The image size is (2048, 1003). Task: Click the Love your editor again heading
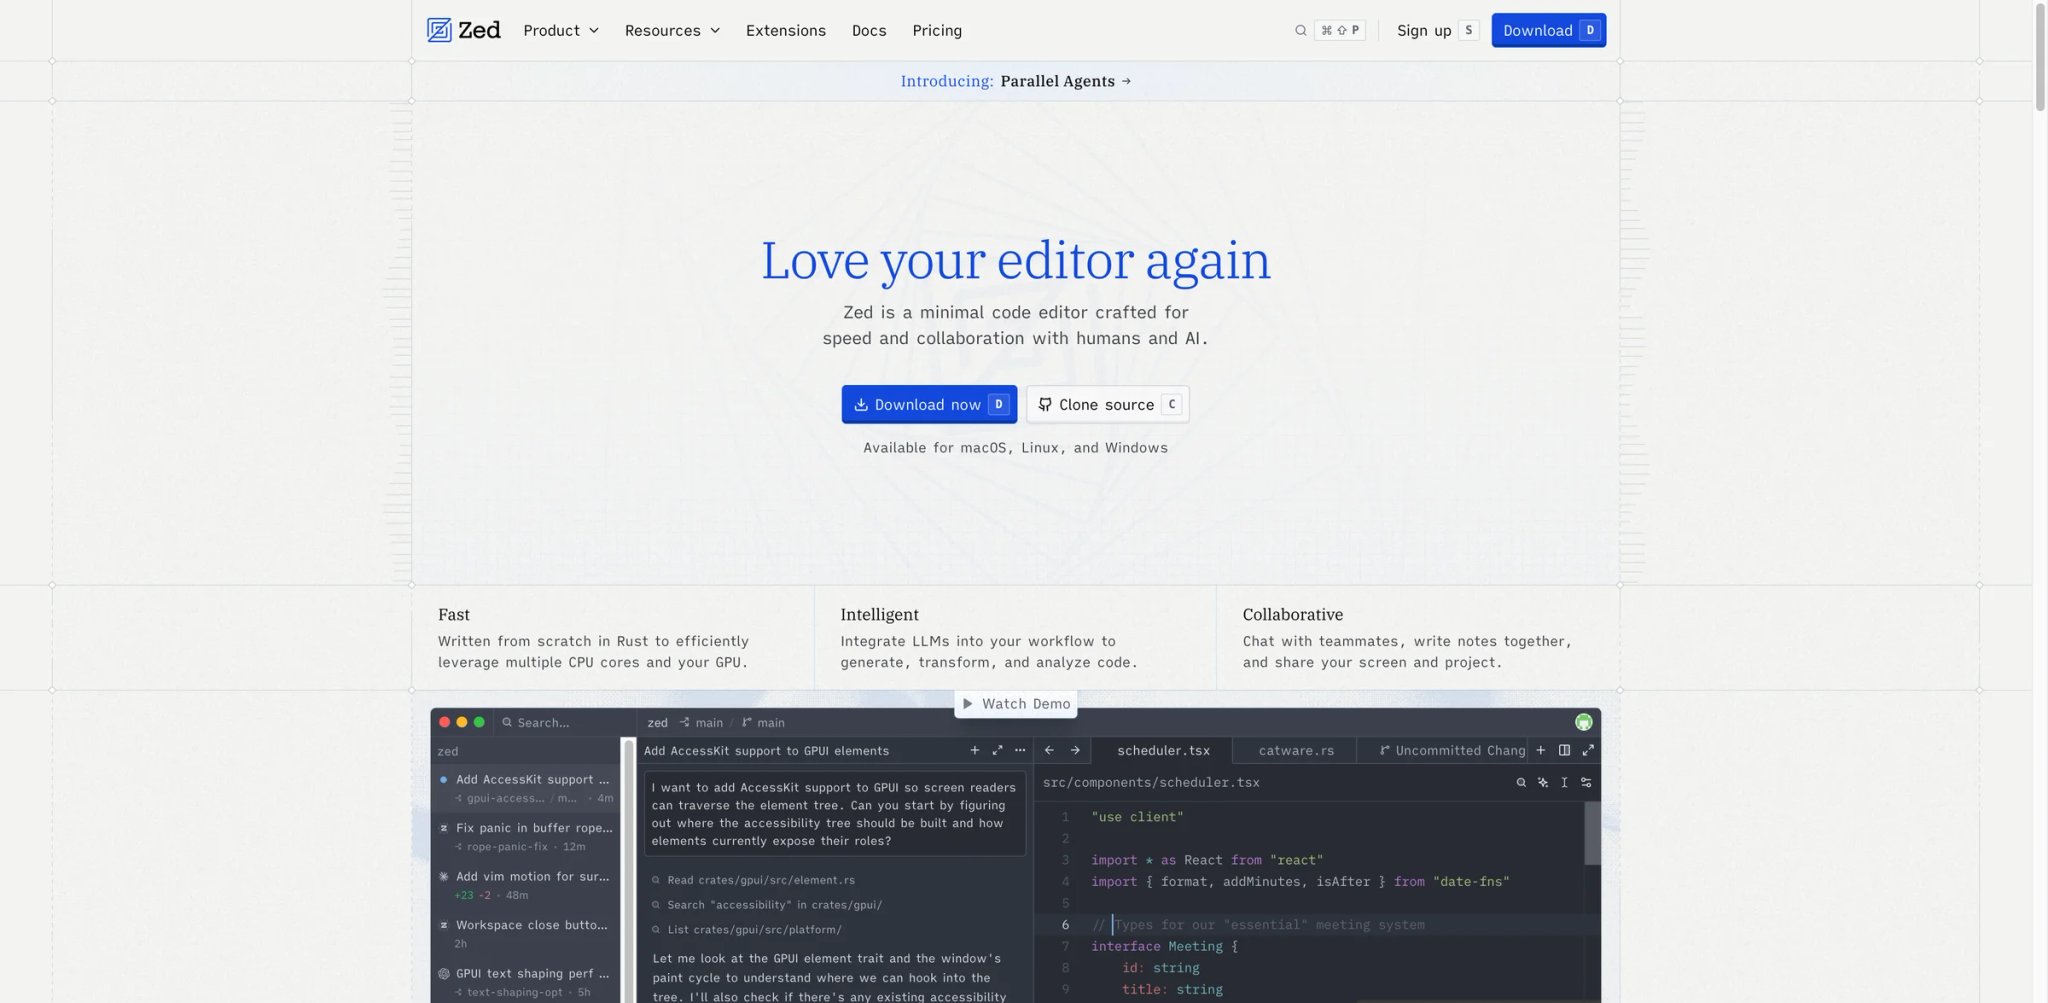coord(1016,260)
